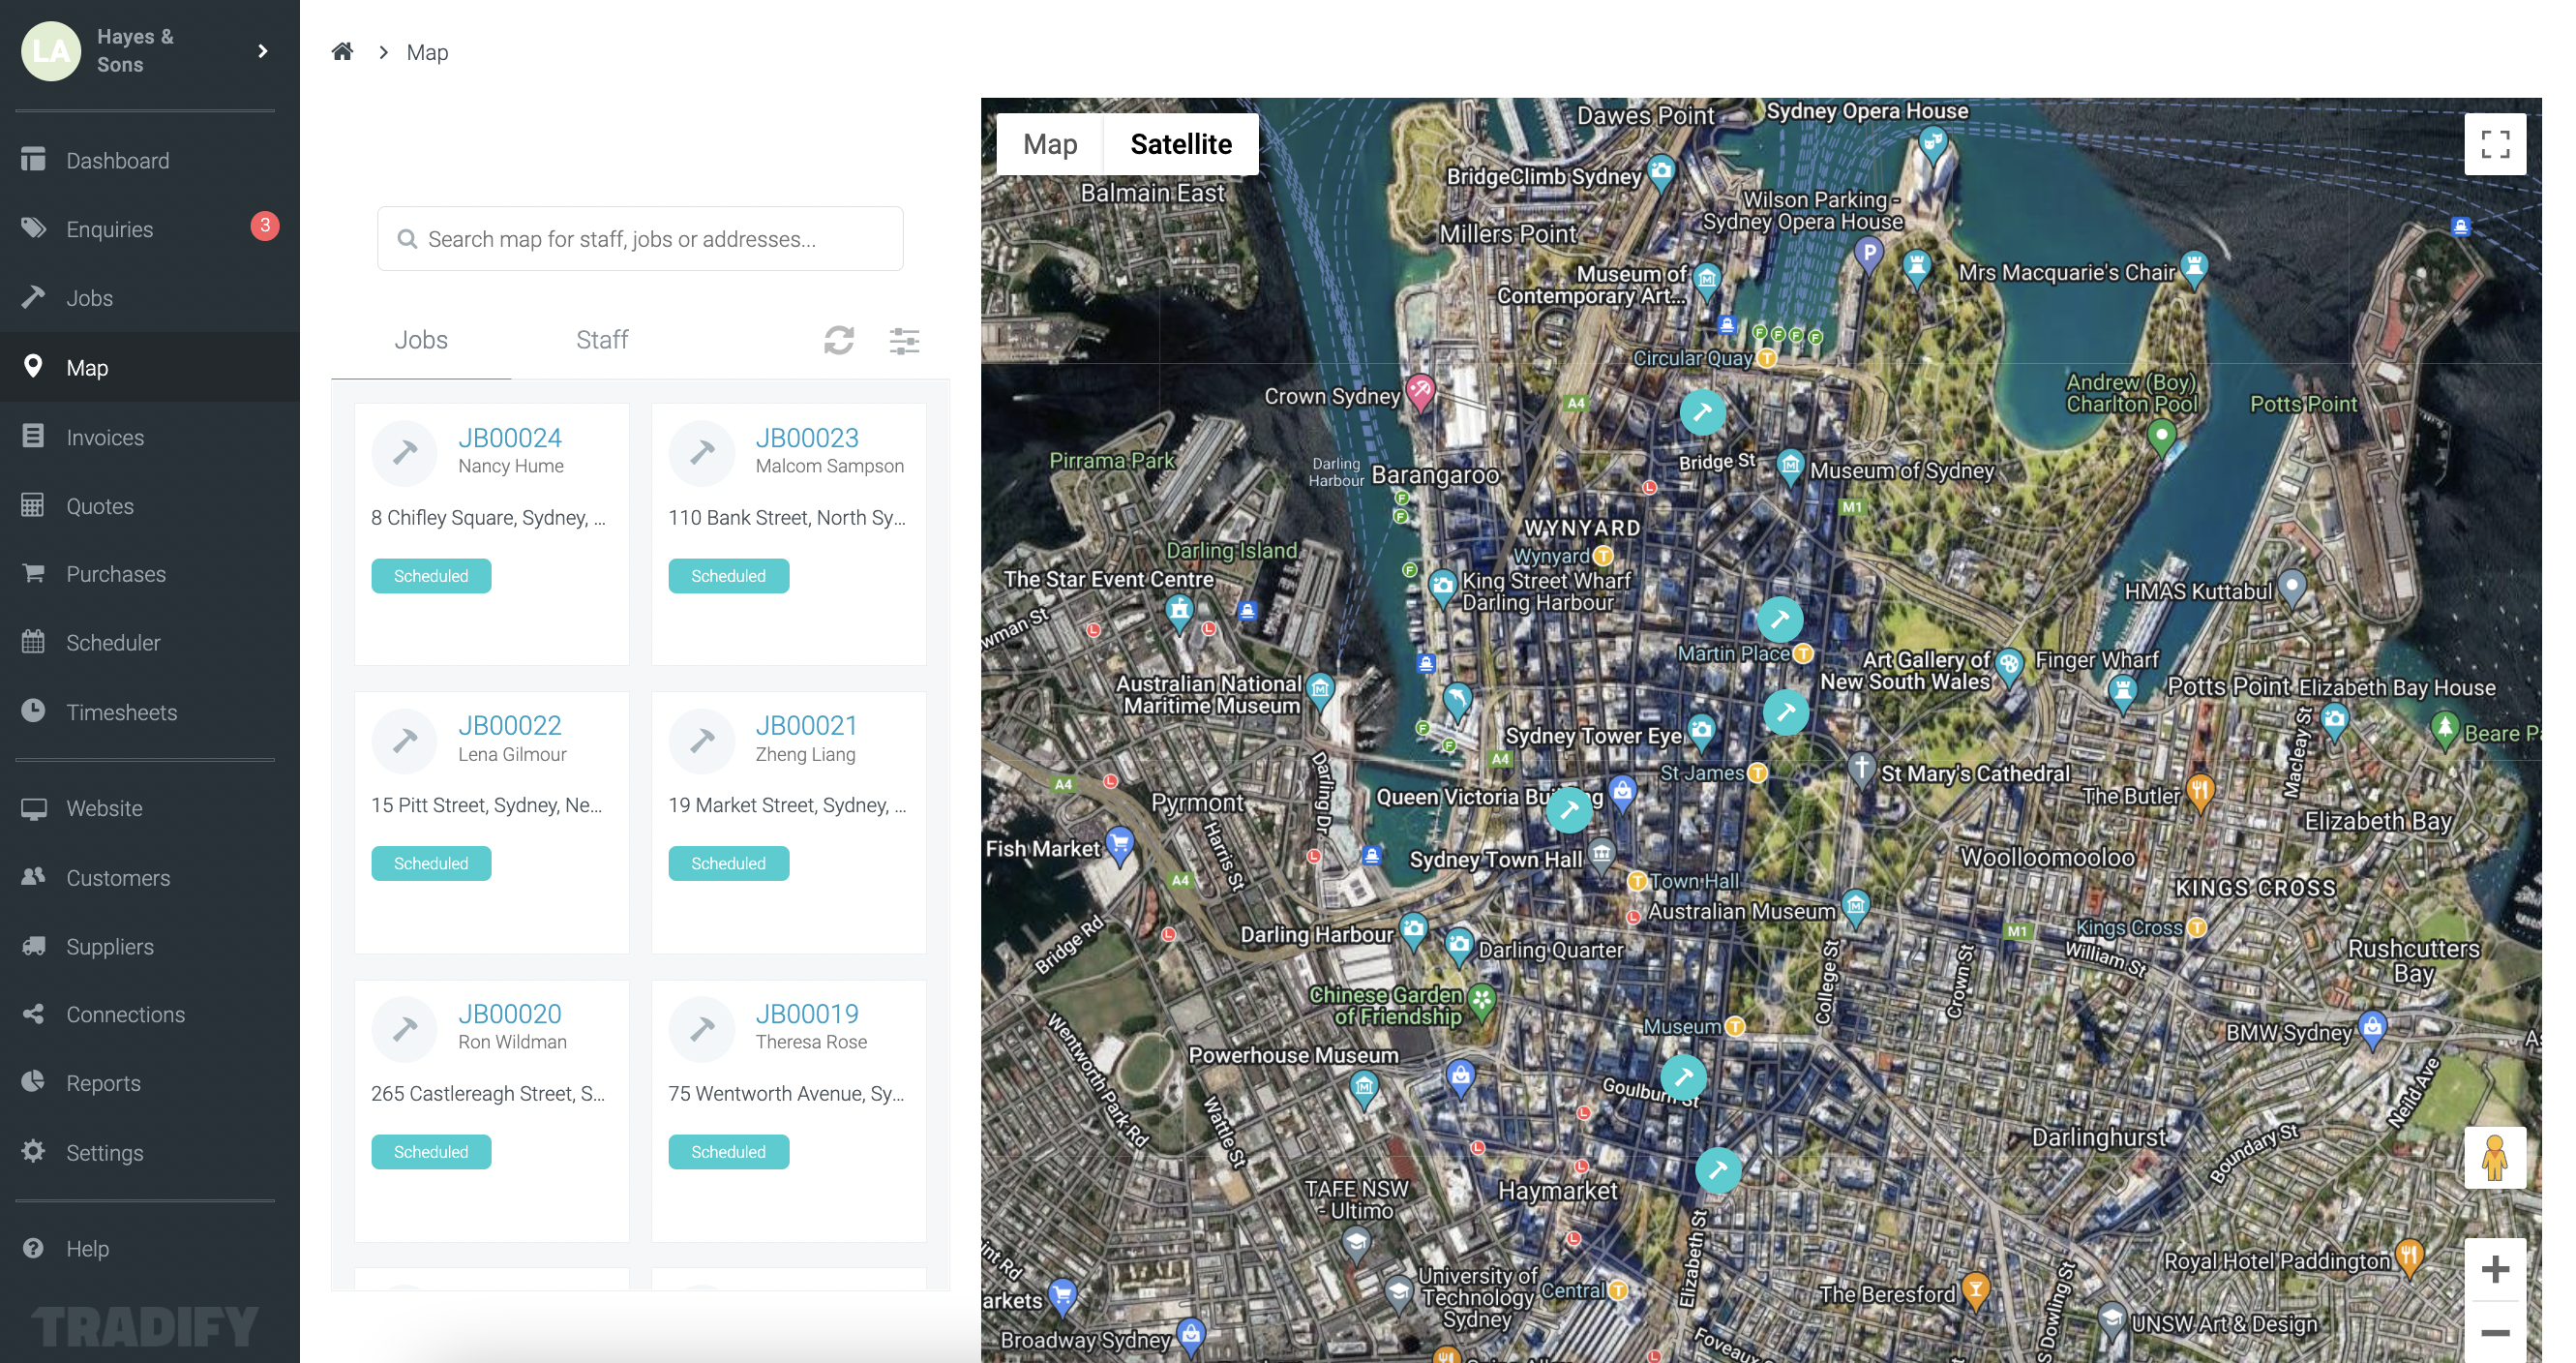Click address '8 Chifley Square, Sydney, ...'

(488, 517)
